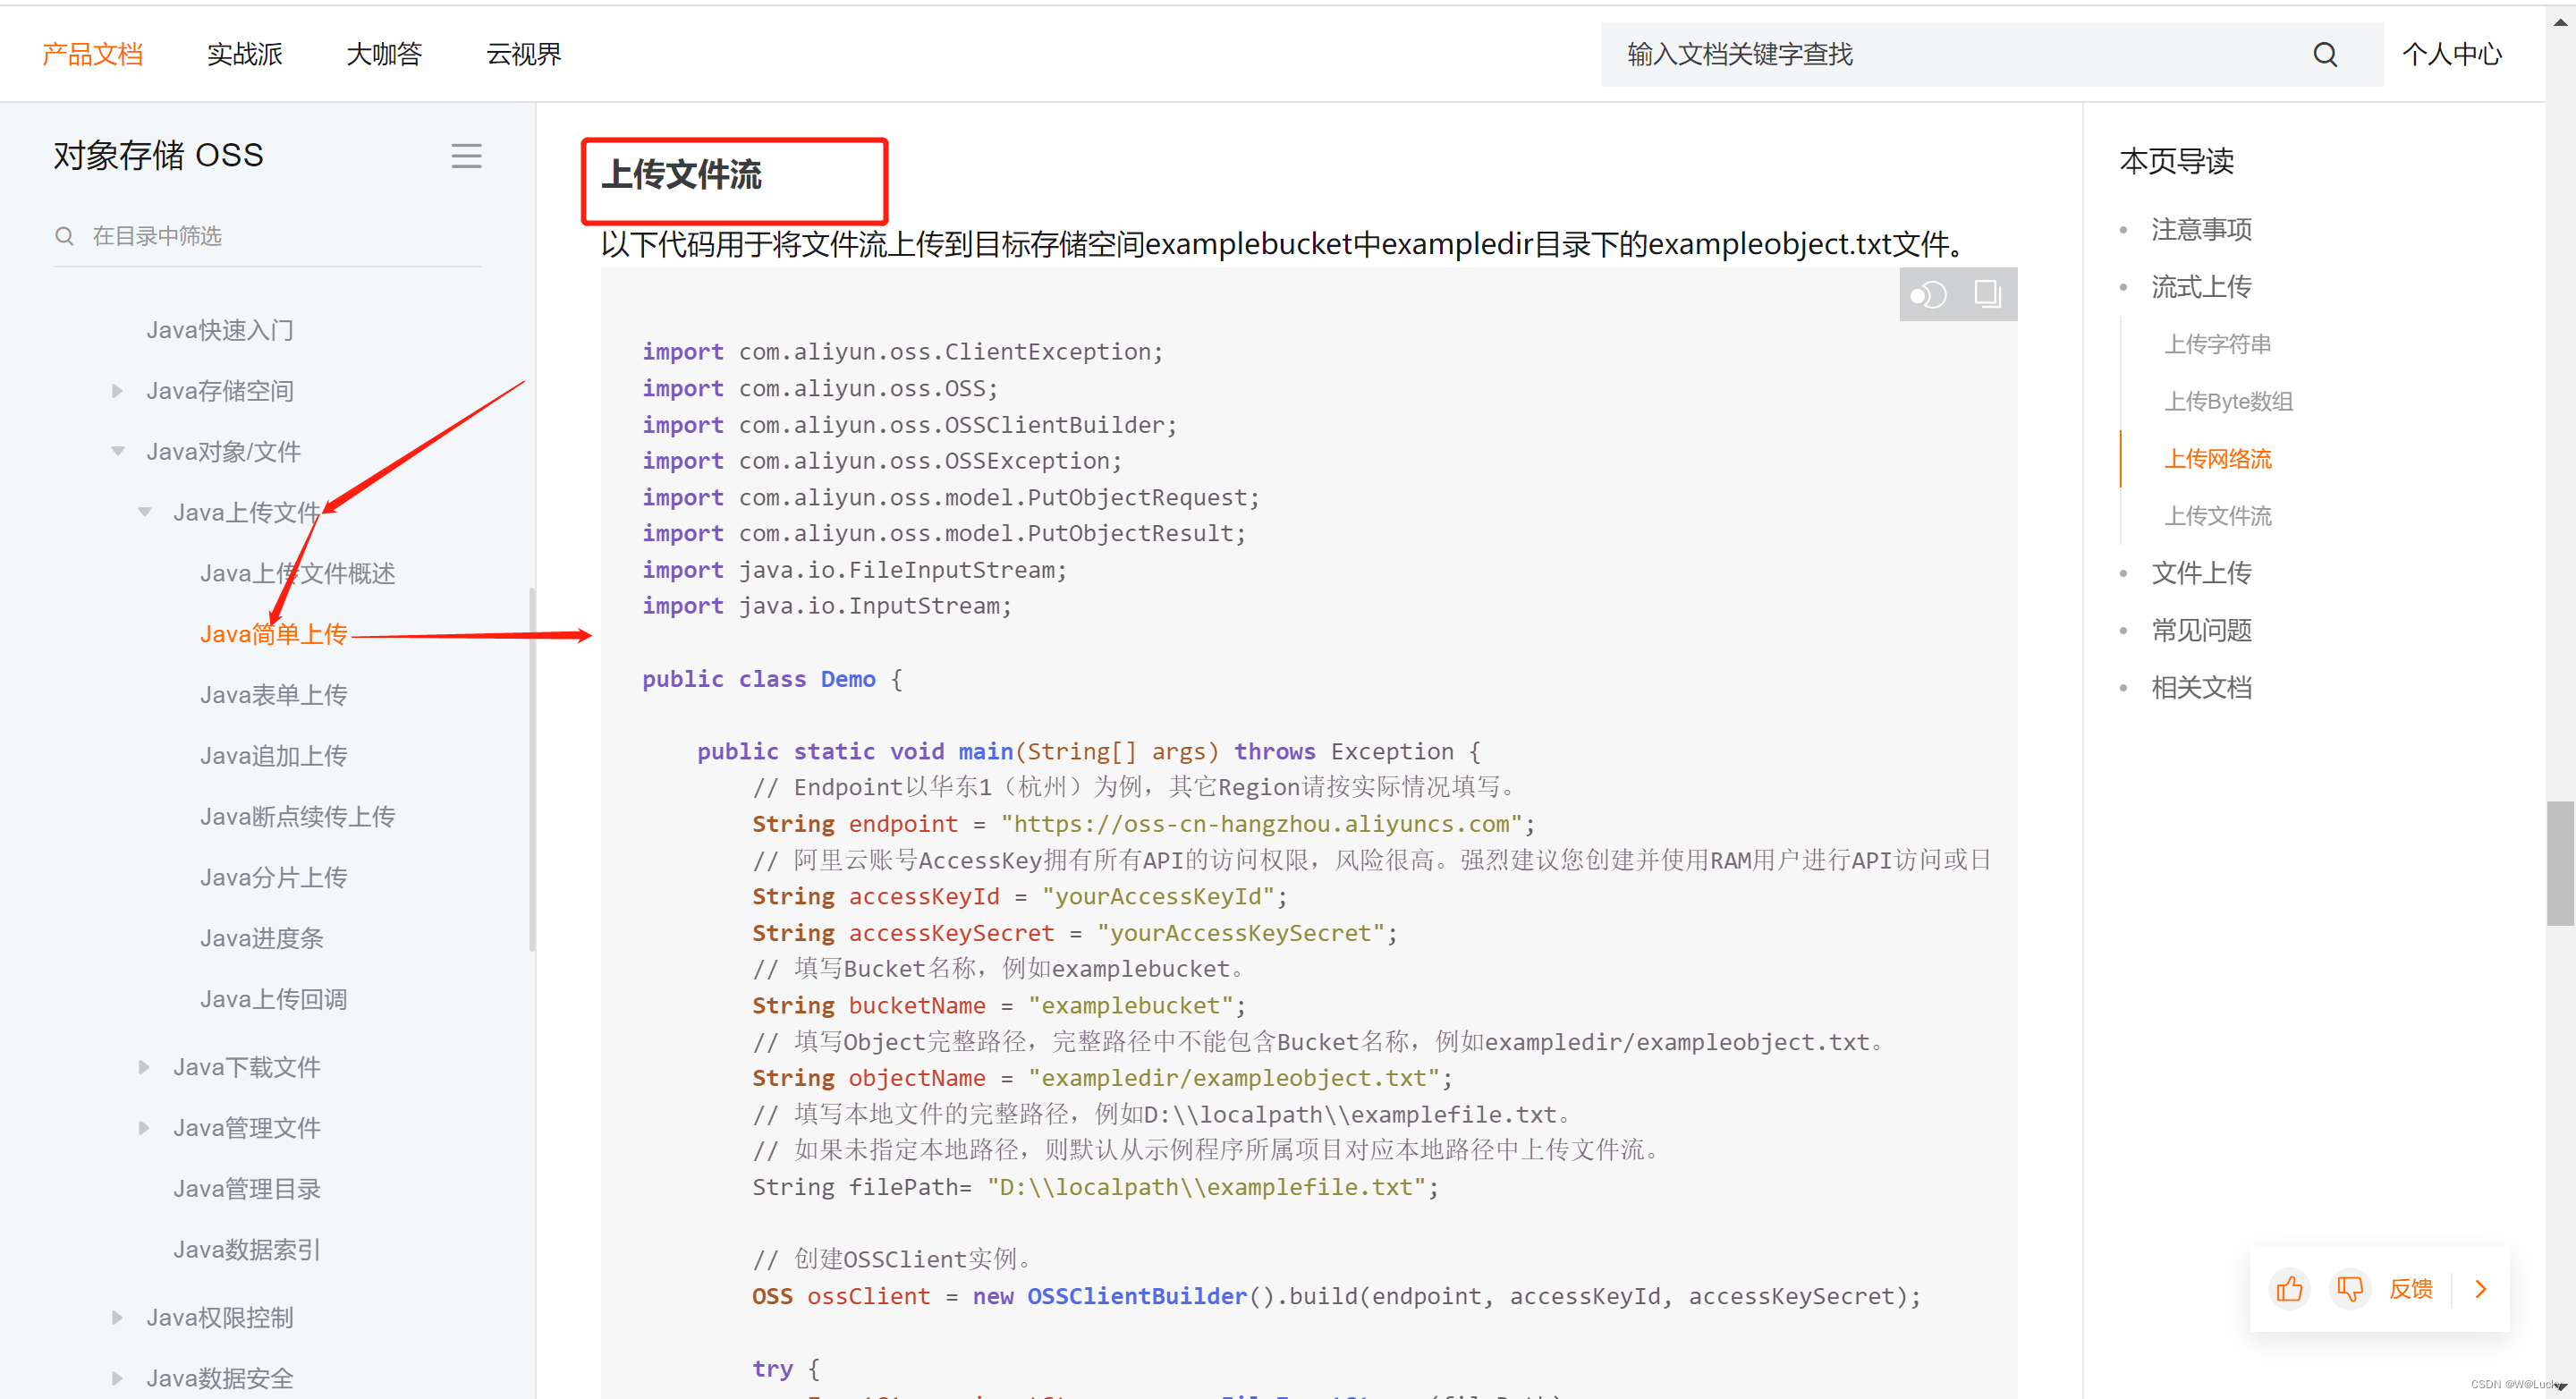
Task: Expand the Java存储空间 tree node
Action: pos(117,391)
